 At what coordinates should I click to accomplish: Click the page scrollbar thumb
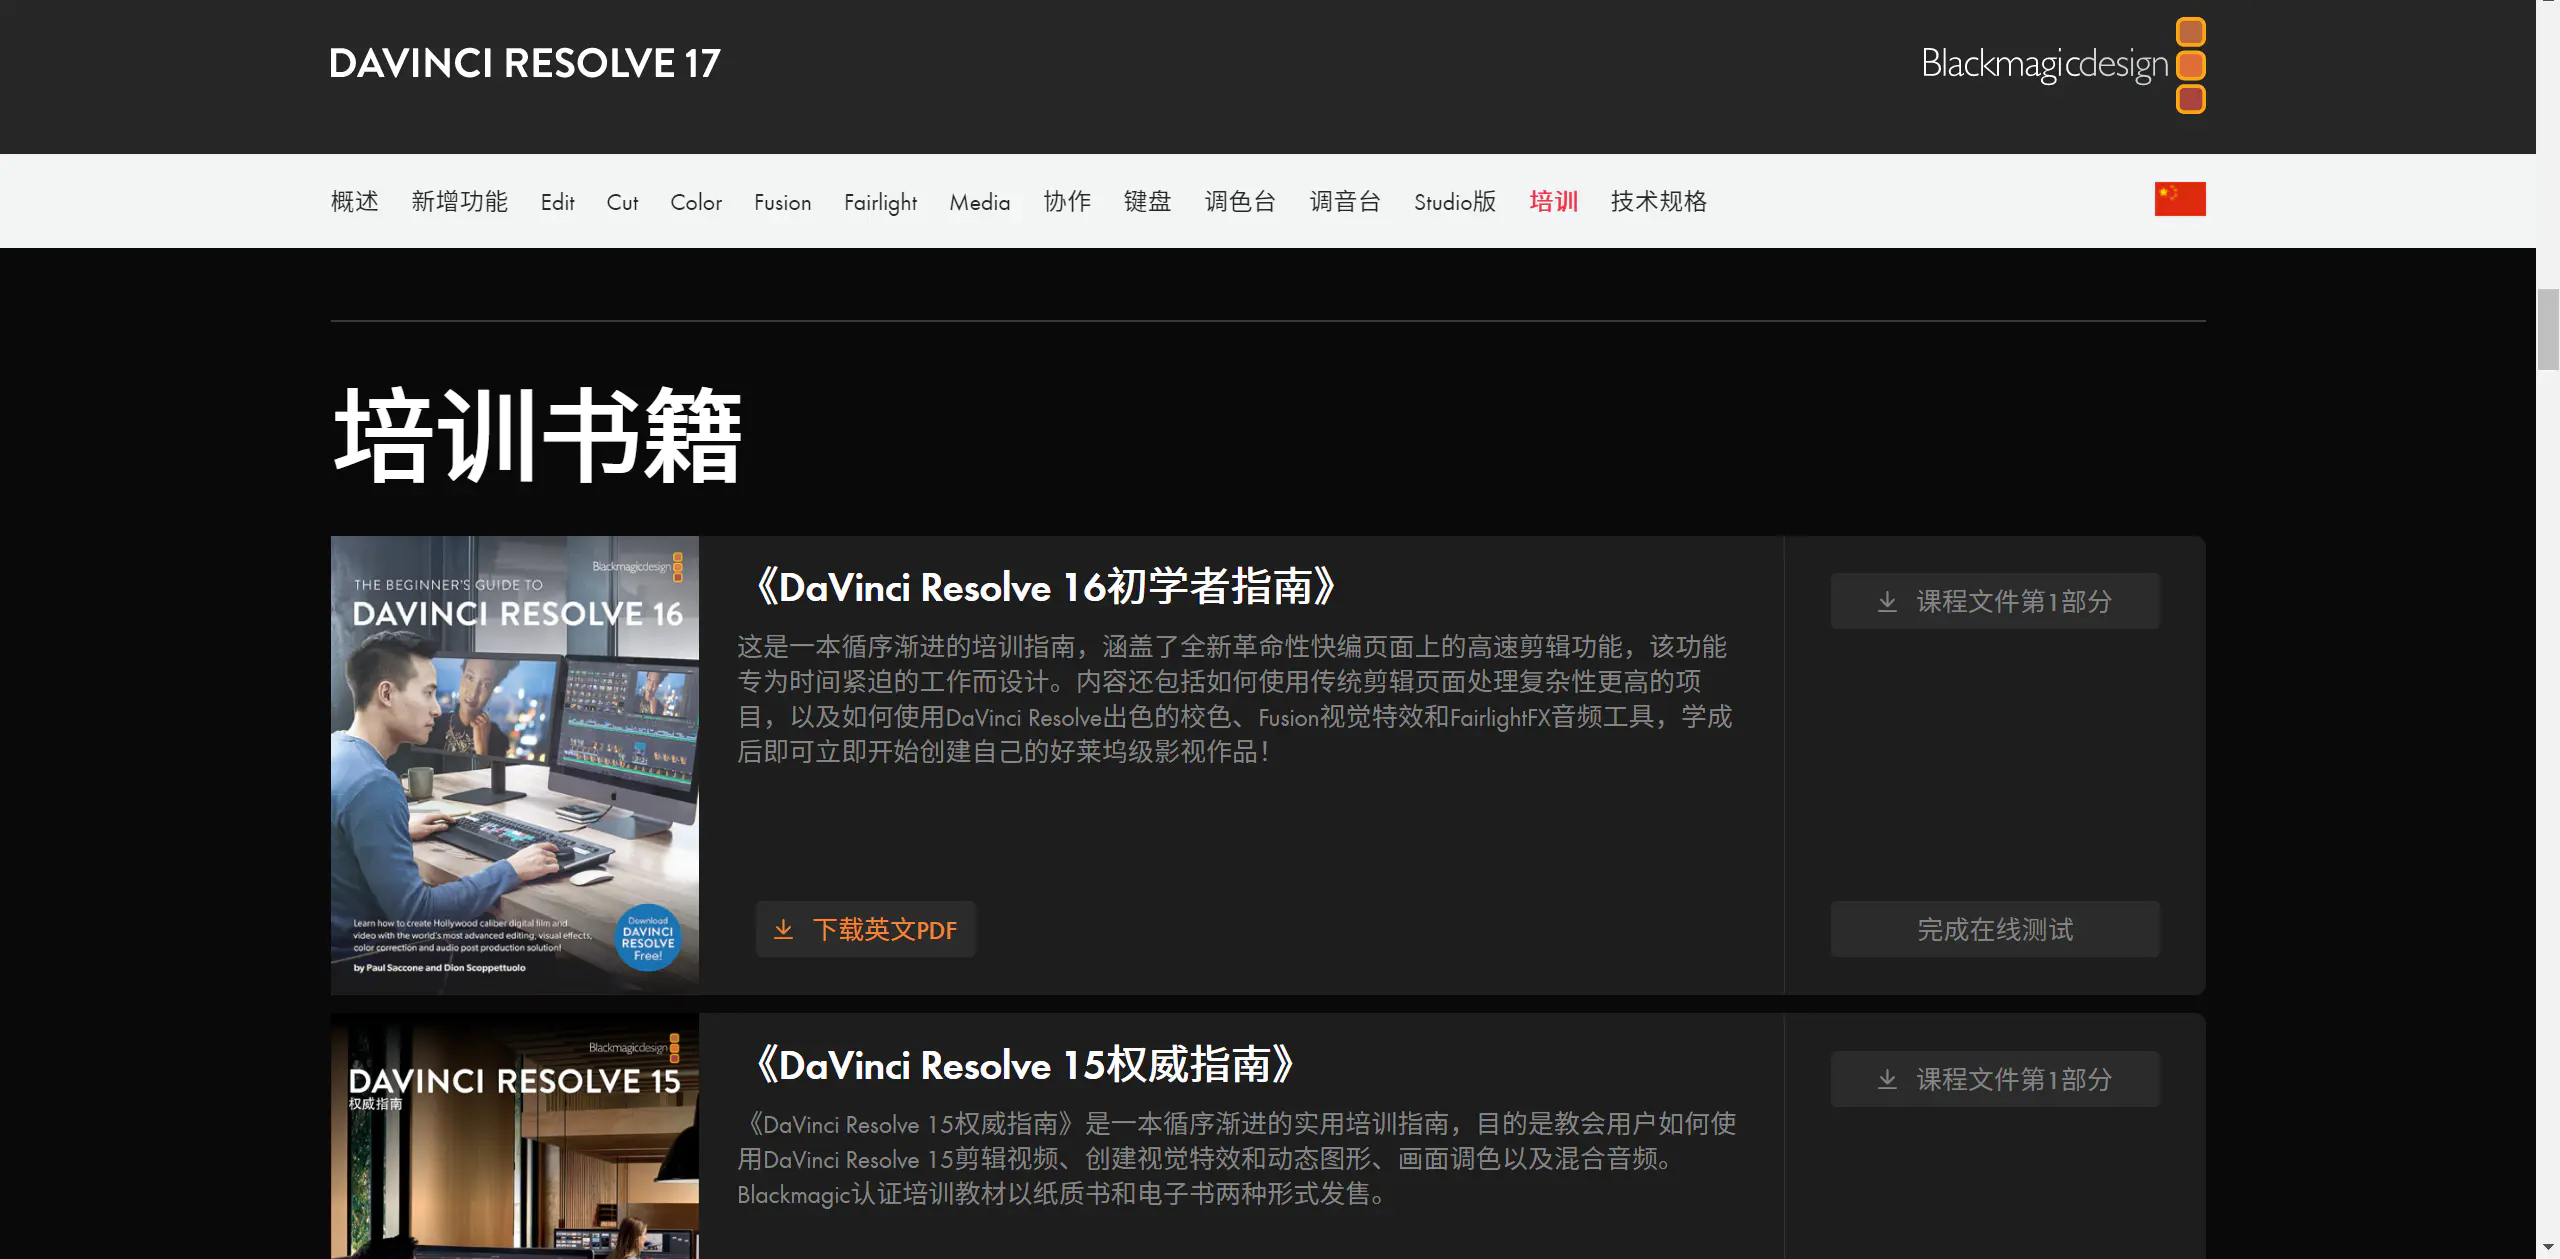2548,329
